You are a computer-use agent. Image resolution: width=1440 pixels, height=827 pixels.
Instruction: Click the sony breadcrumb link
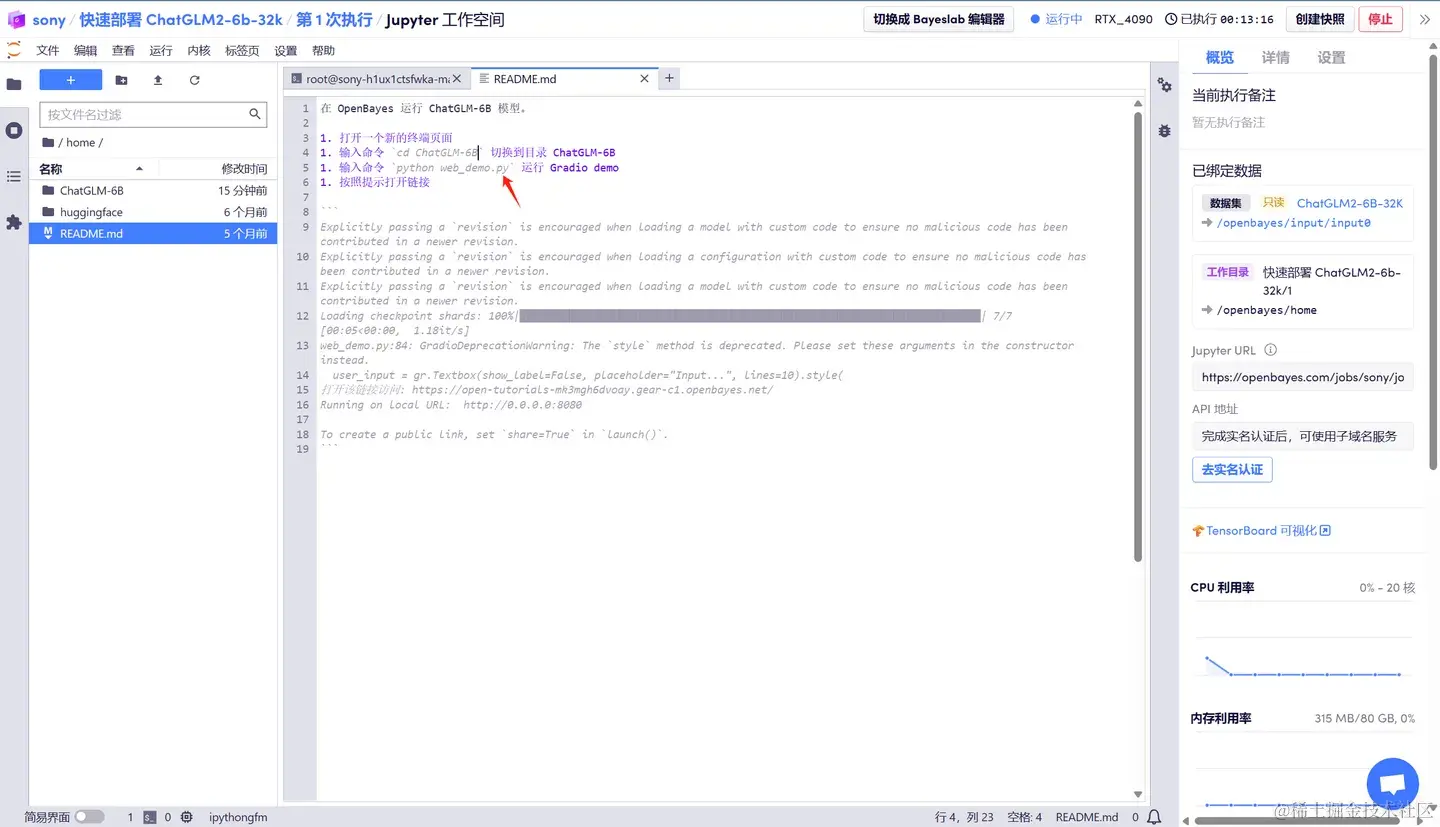coord(49,20)
